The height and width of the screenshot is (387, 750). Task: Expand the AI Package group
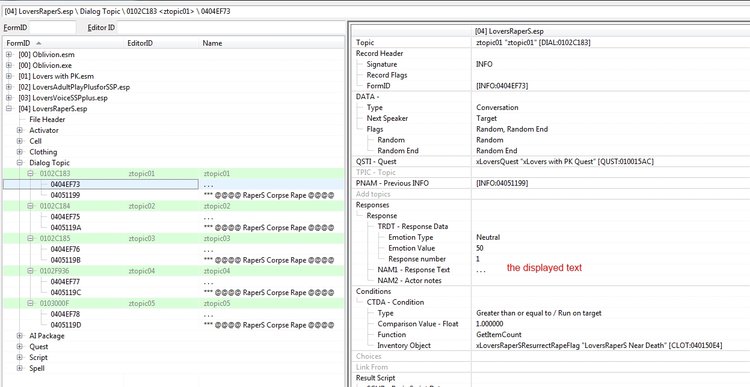20,336
